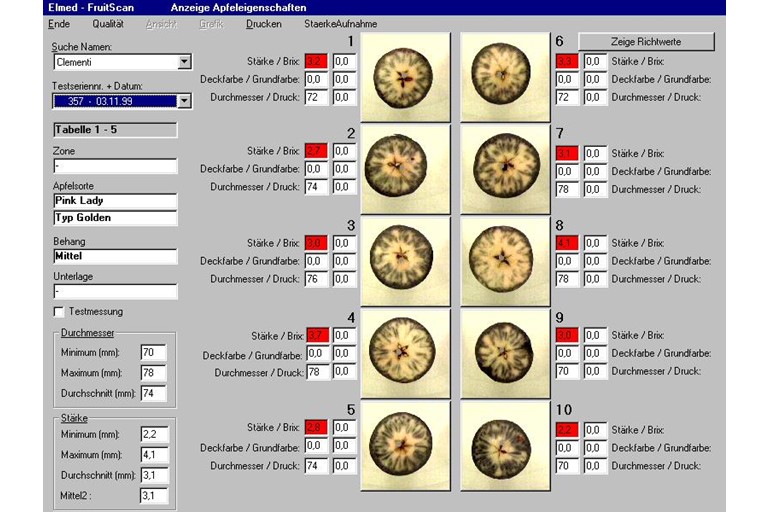Click Durchmesser field 72 of apple 6

567,97
